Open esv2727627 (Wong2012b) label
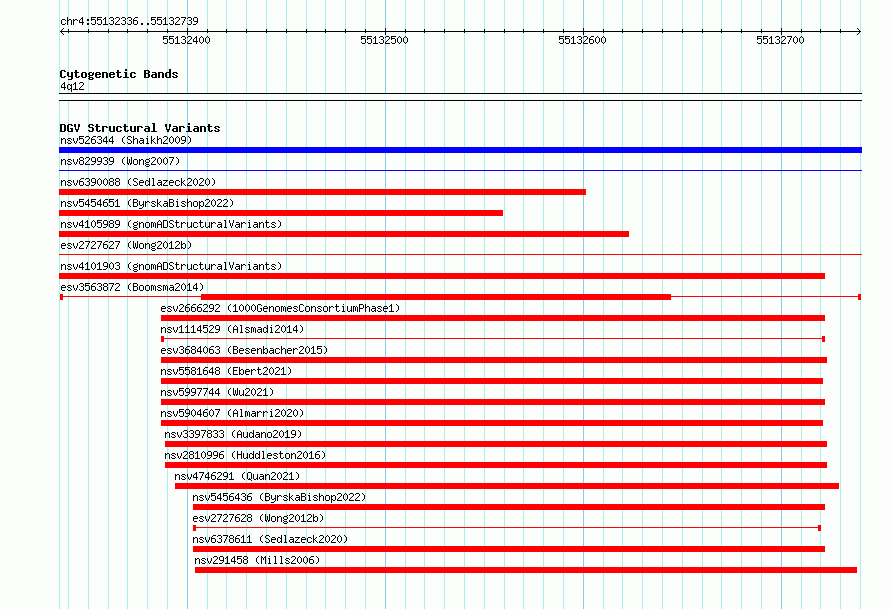The width and height of the screenshot is (890, 609). point(126,245)
